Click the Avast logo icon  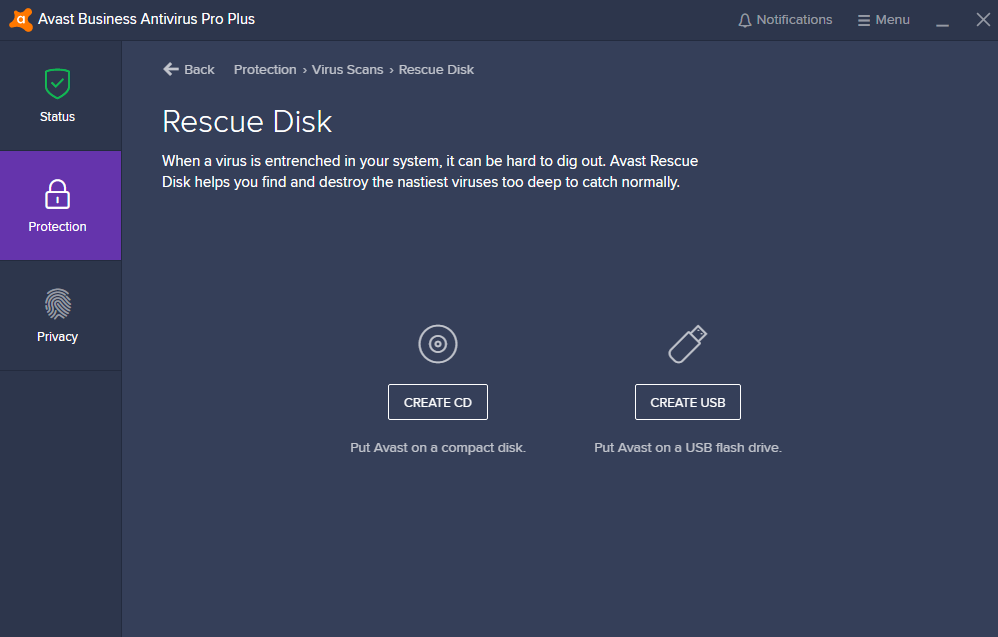click(20, 18)
